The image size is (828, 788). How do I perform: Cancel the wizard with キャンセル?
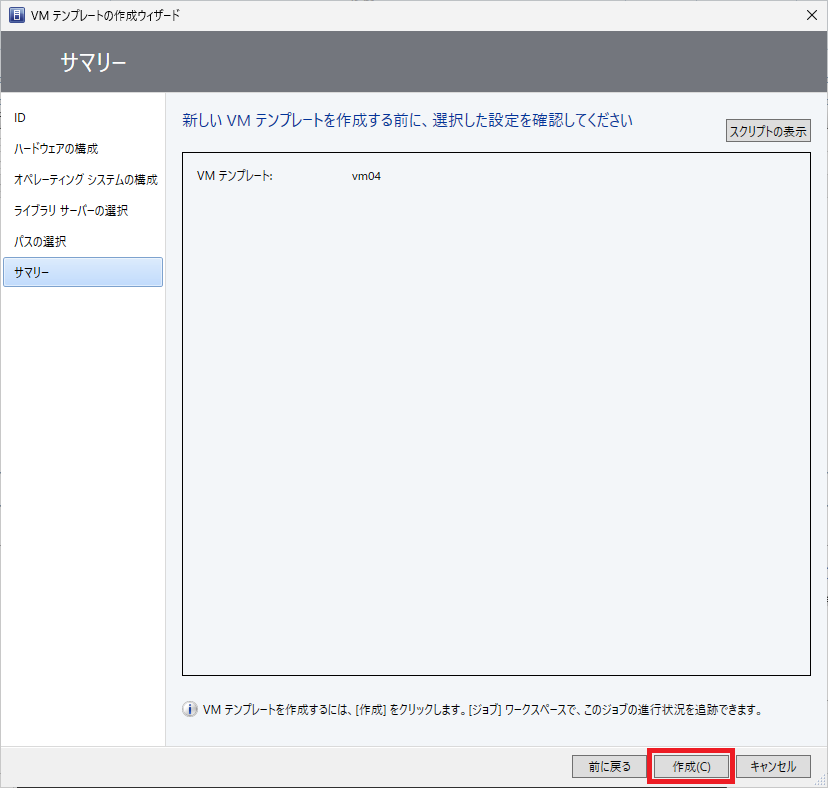point(773,766)
